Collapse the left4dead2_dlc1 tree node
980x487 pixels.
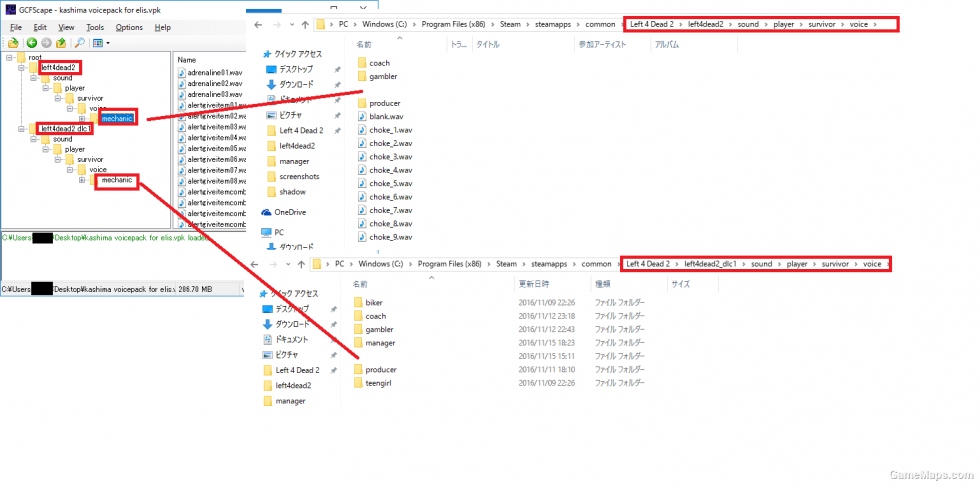point(21,129)
